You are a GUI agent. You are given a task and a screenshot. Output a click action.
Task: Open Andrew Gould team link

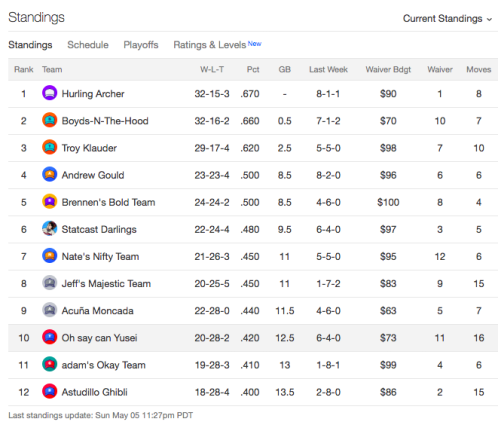click(x=93, y=175)
